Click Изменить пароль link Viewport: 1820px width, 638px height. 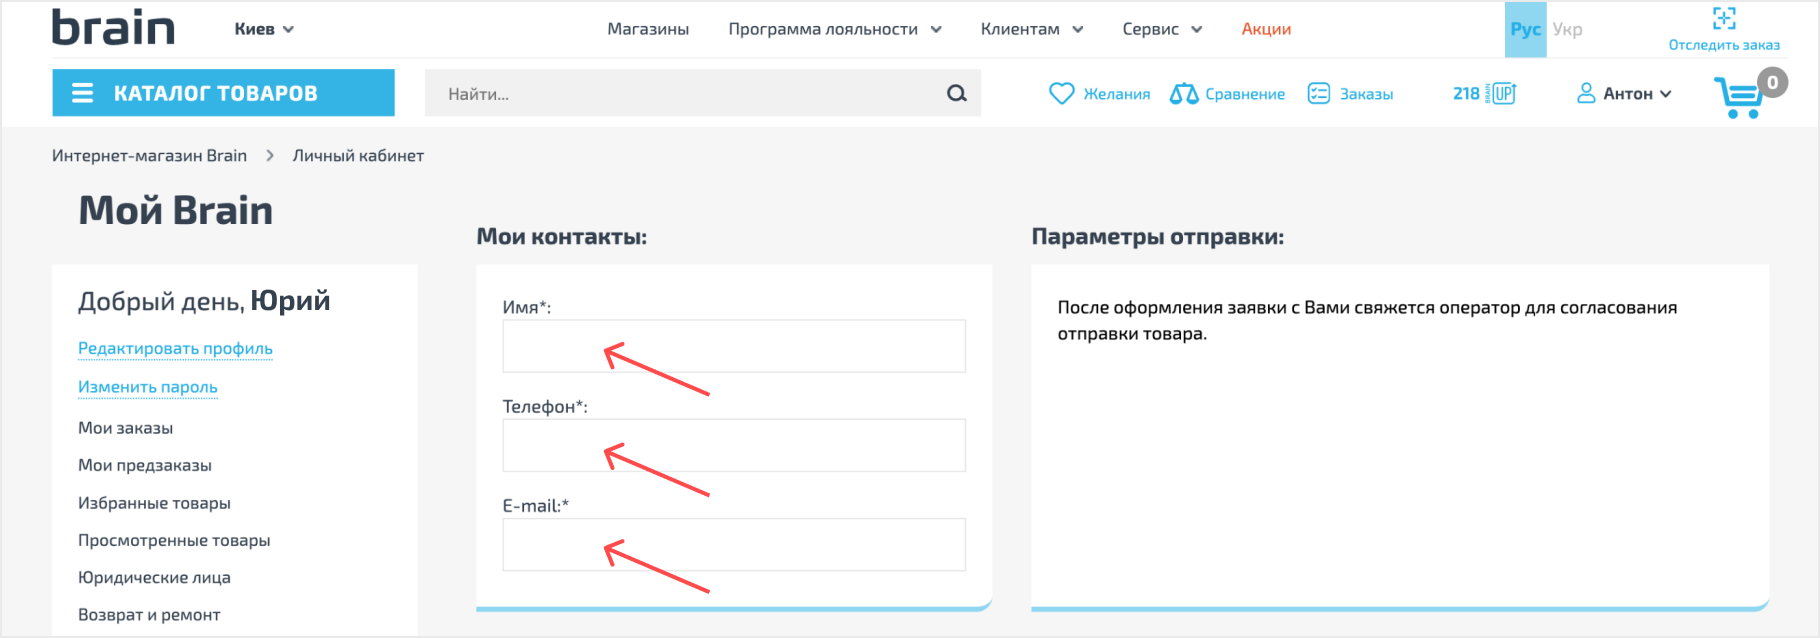tap(148, 387)
